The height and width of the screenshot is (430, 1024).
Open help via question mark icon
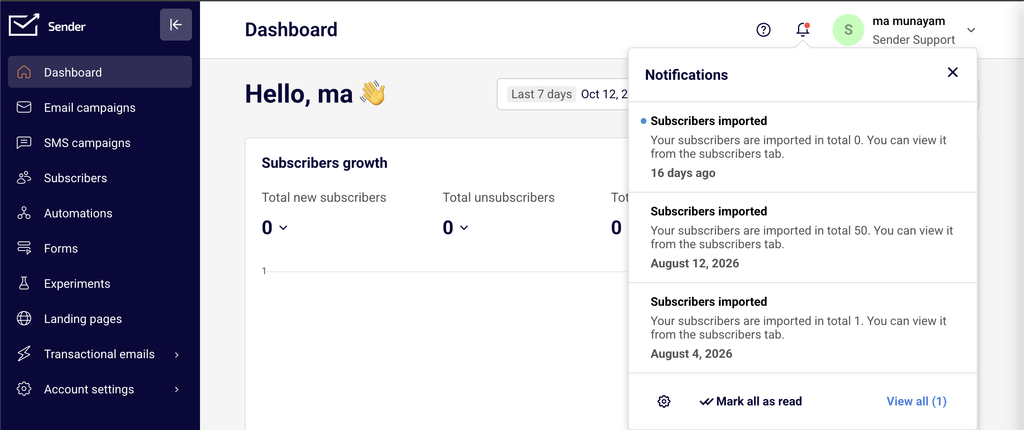point(763,29)
